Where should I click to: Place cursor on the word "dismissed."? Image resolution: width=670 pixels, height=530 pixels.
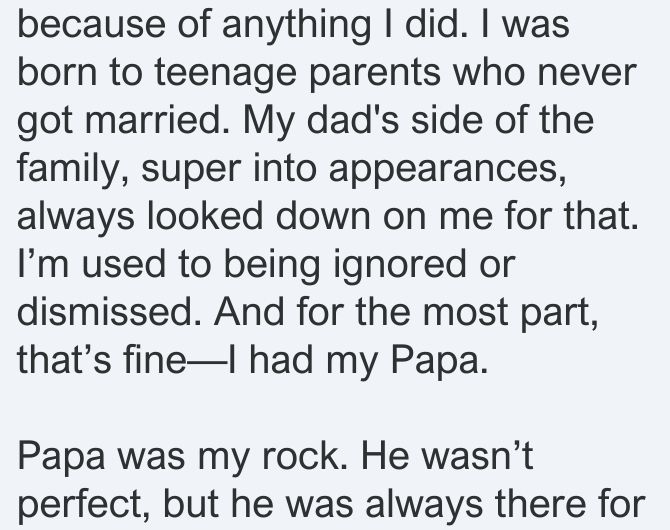click(x=109, y=312)
